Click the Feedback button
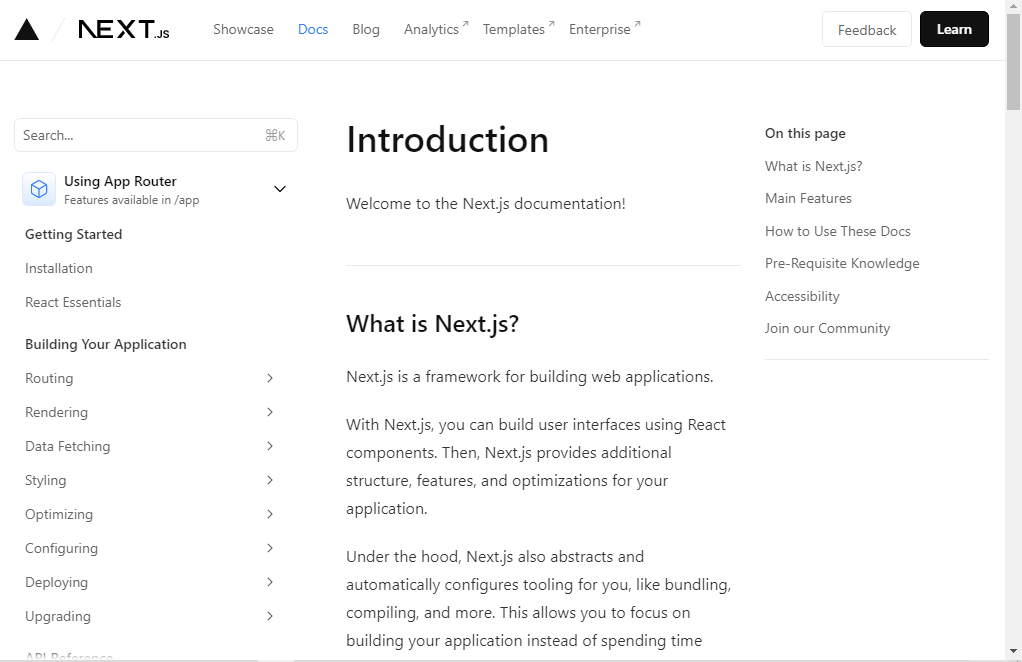 click(x=867, y=29)
